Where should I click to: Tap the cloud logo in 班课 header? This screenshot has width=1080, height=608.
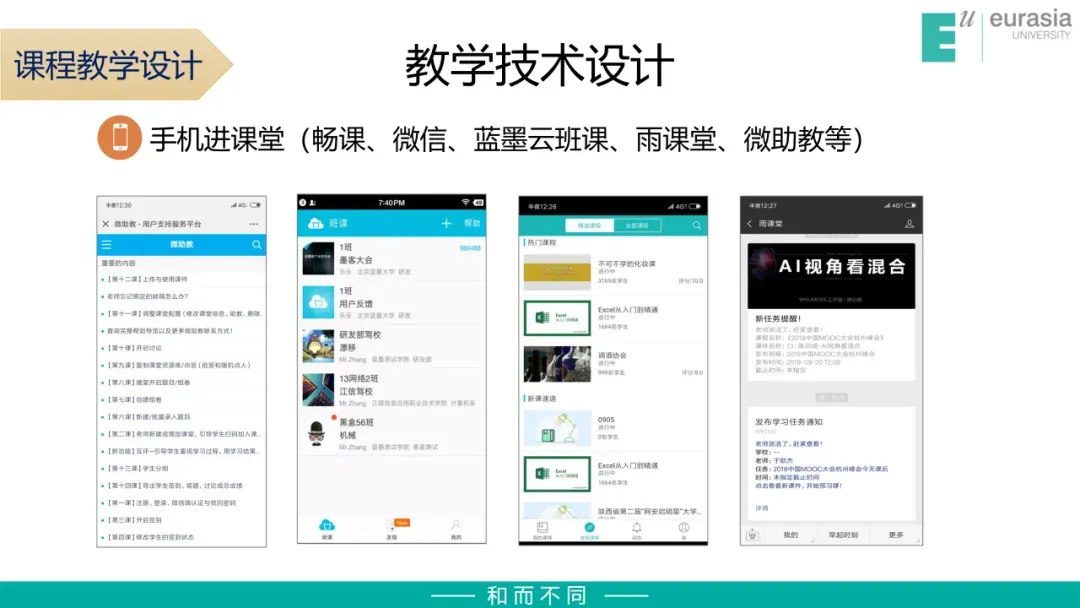click(x=315, y=223)
